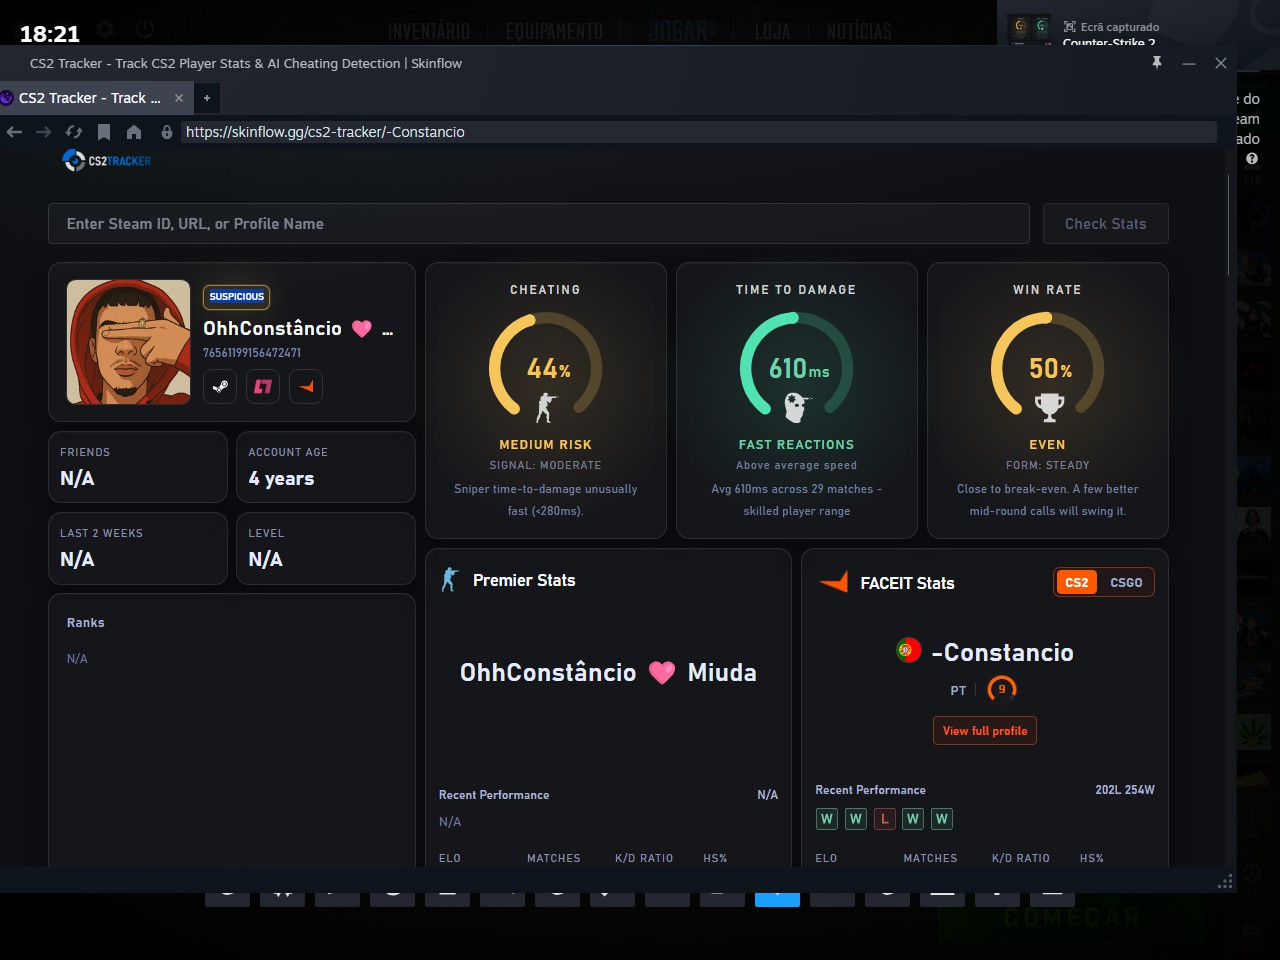Image resolution: width=1280 pixels, height=960 pixels.
Task: Open the browser home page icon
Action: pos(134,132)
